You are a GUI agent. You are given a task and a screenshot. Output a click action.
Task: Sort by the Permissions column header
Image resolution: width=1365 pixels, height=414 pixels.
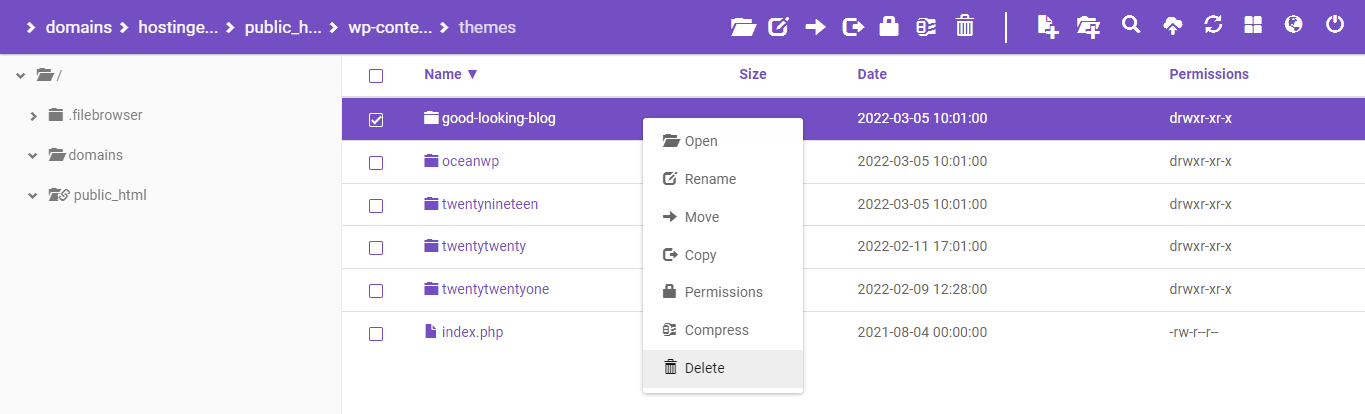click(1209, 74)
